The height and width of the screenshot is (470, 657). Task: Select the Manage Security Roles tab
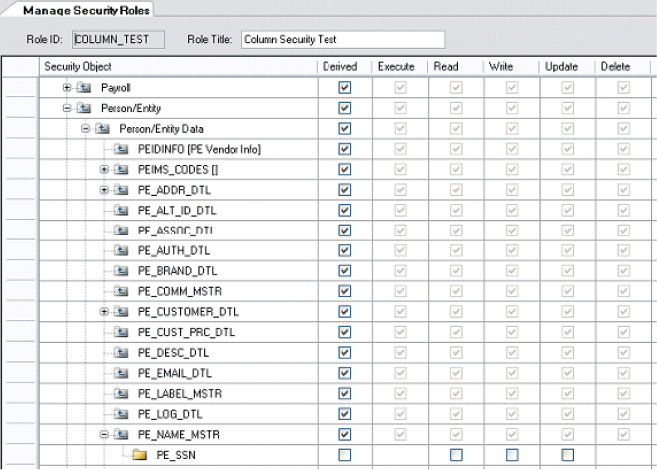68,8
